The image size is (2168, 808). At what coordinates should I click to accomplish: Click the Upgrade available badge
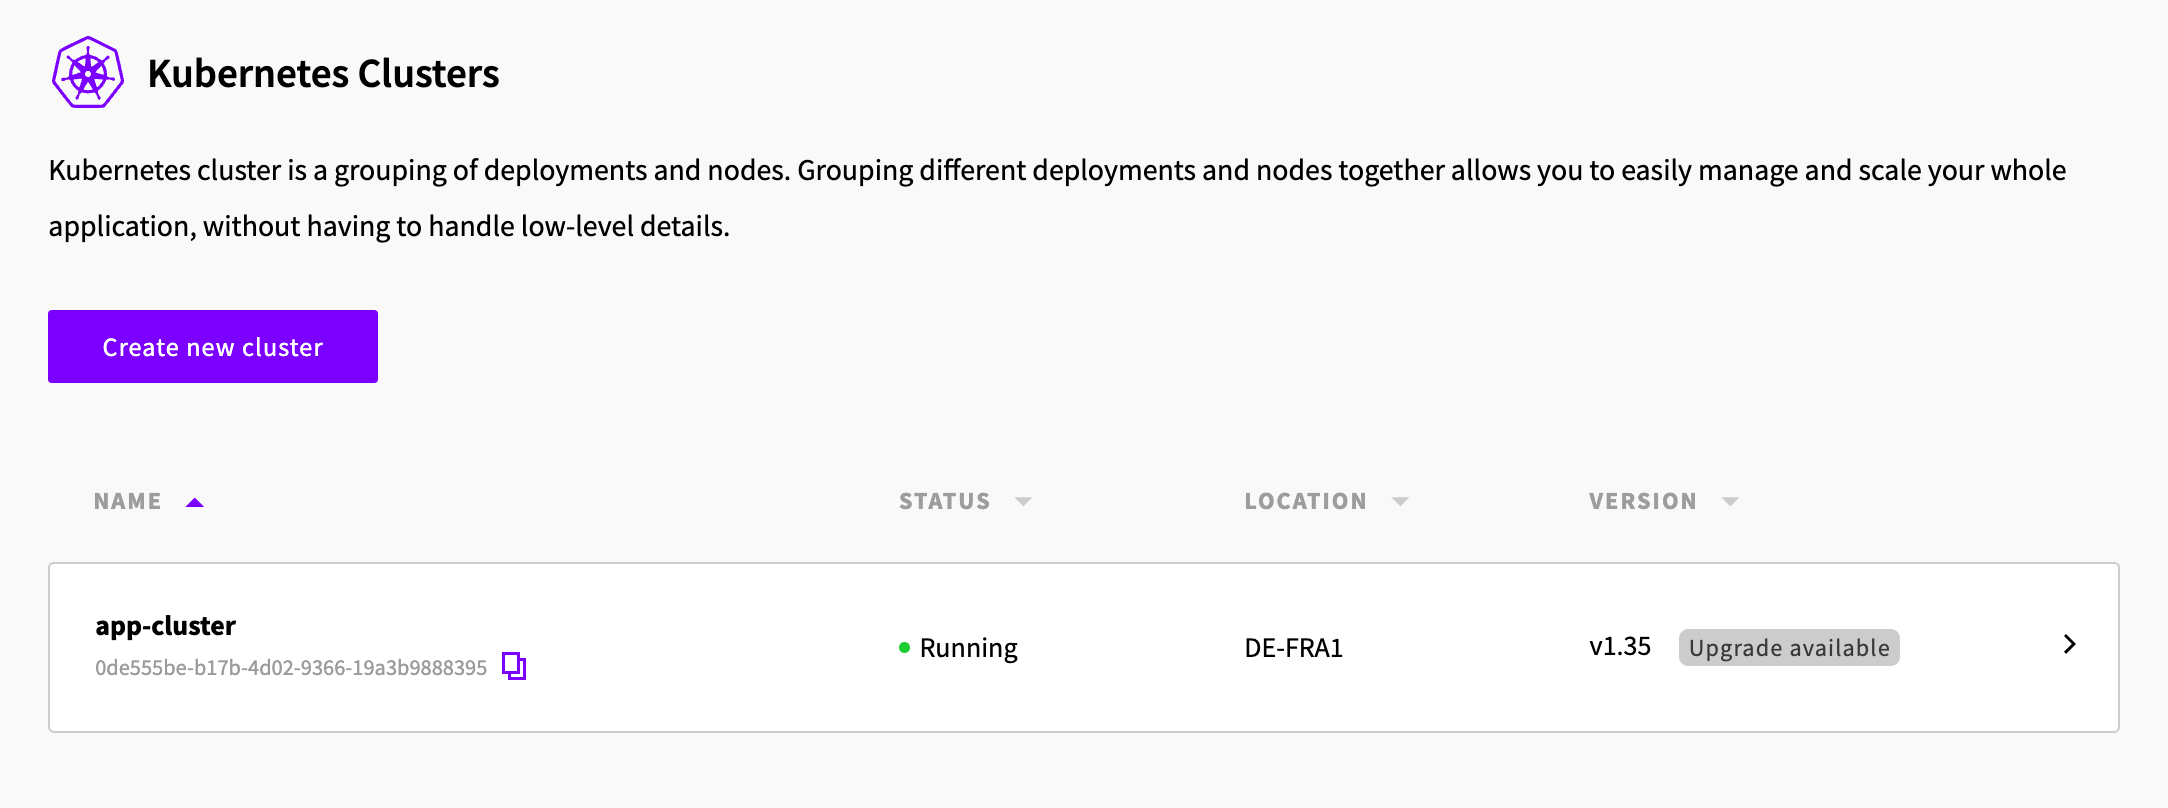1789,648
